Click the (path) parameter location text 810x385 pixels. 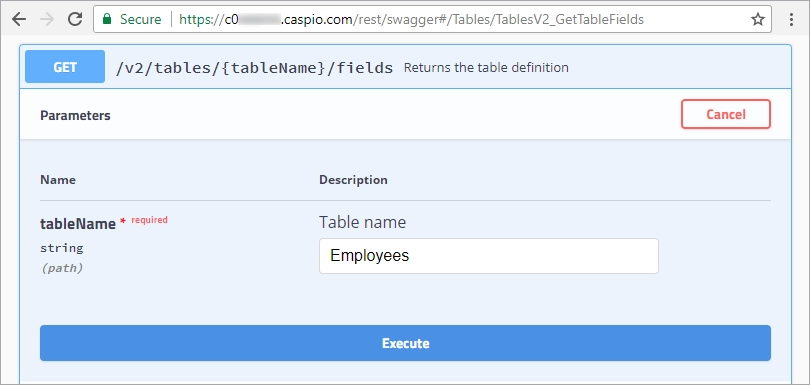point(61,268)
